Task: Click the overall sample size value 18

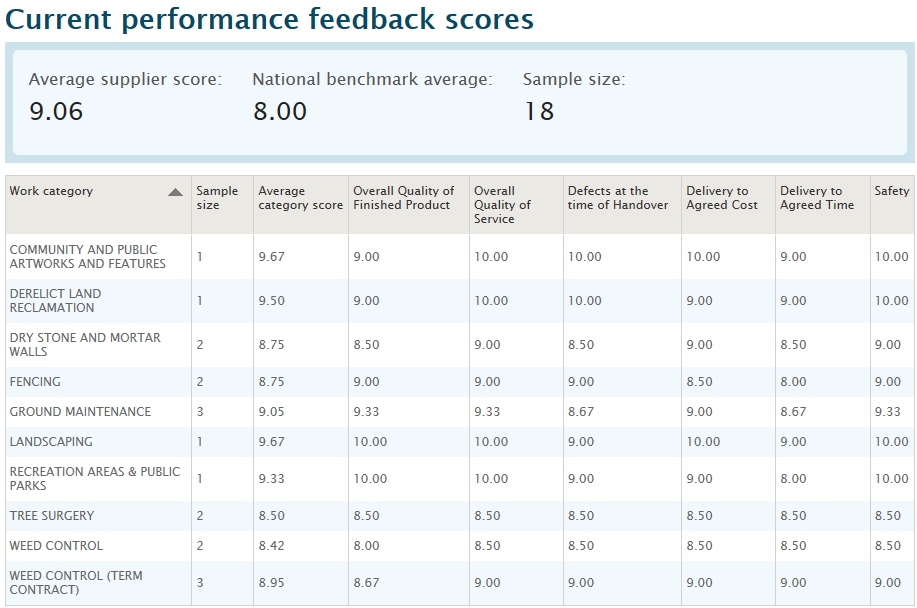Action: 539,111
